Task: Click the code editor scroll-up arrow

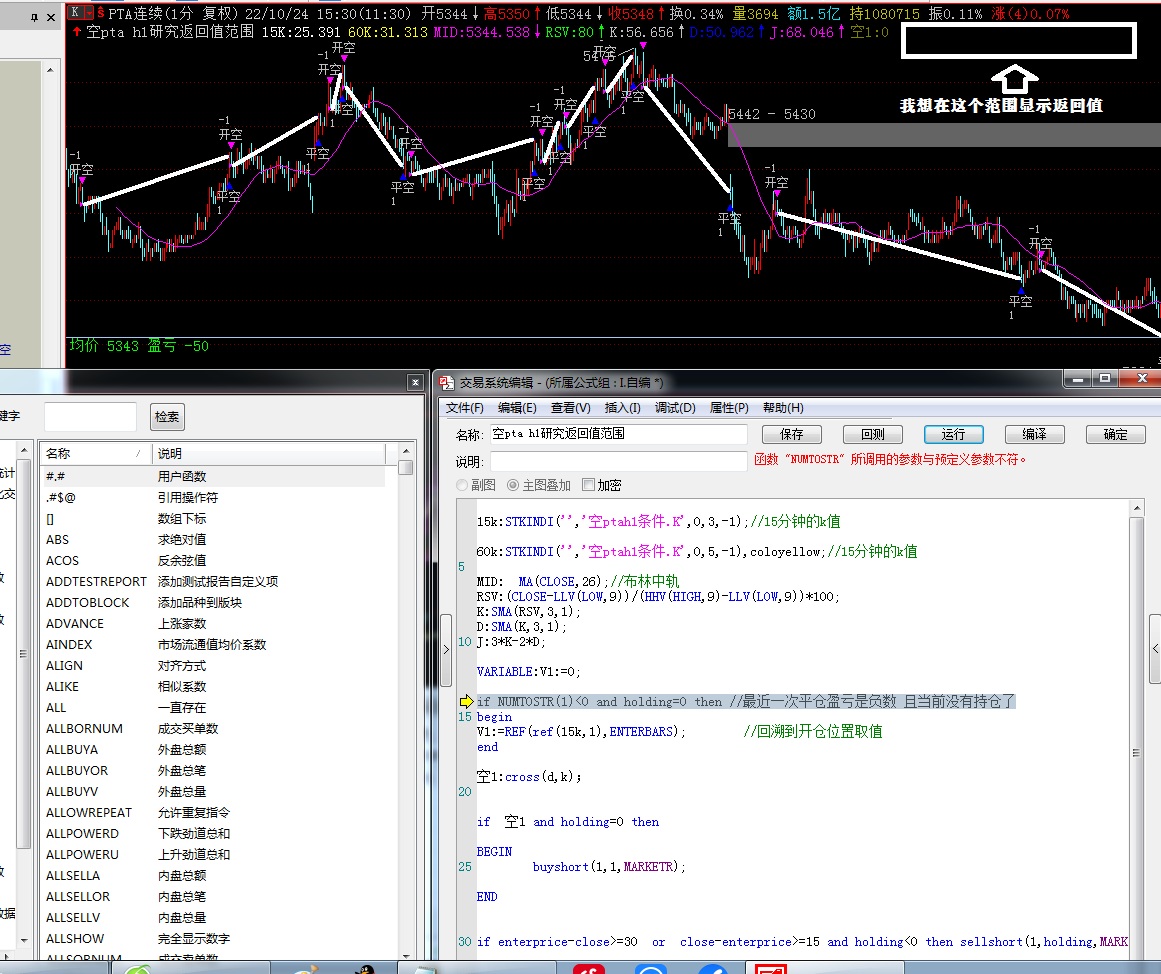Action: tap(1137, 508)
